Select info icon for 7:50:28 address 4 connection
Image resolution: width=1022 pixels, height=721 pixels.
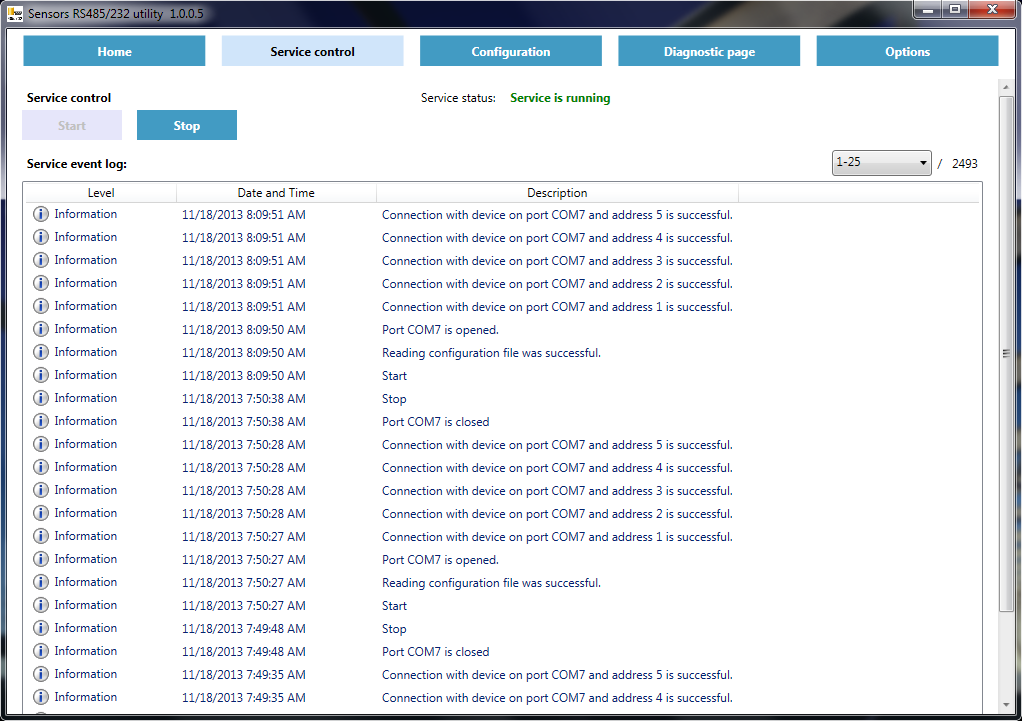[x=40, y=467]
